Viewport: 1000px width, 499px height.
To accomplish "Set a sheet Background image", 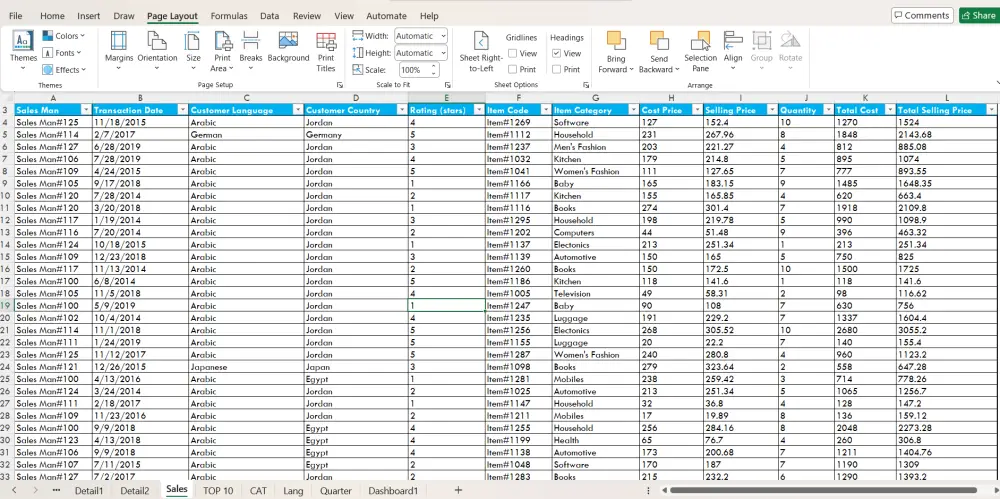I will pos(288,47).
